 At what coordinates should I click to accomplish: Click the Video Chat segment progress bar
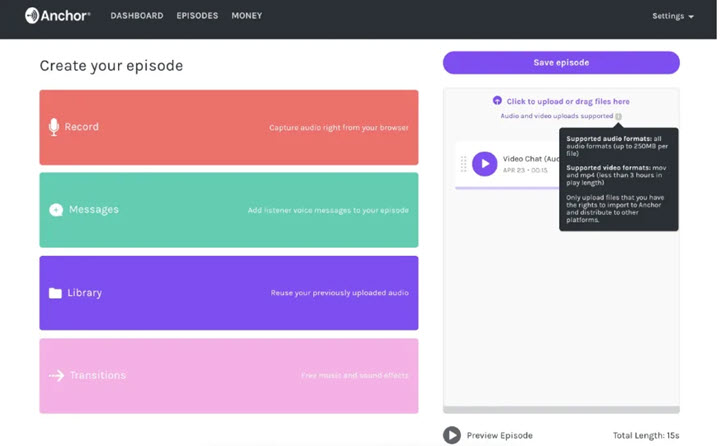tap(507, 188)
